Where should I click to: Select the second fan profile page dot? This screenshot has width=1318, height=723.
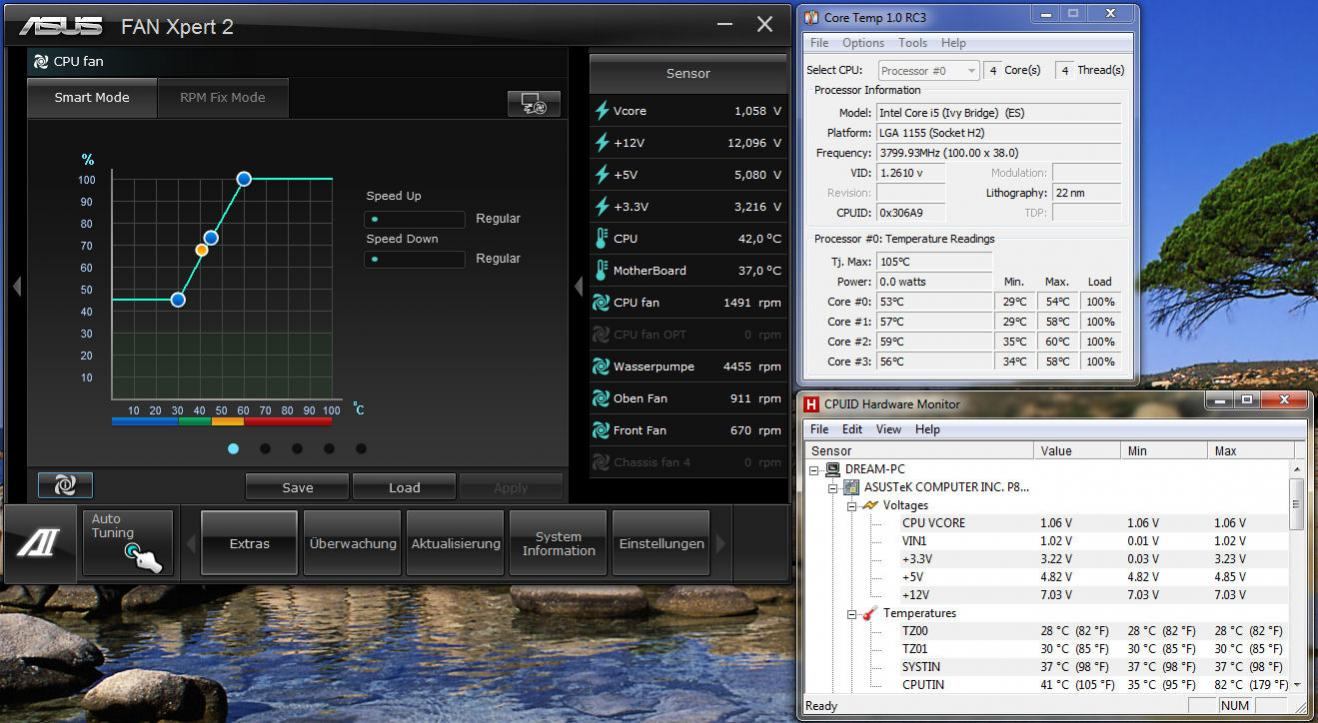(265, 449)
